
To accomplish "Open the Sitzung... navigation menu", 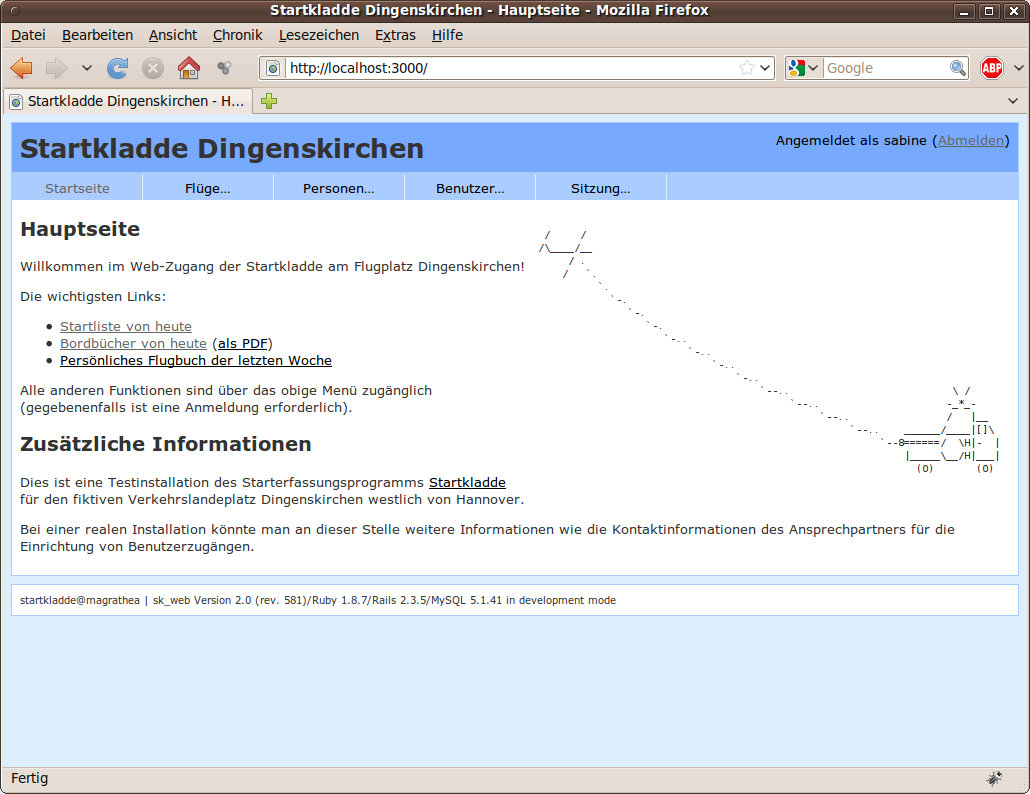I will 600,188.
